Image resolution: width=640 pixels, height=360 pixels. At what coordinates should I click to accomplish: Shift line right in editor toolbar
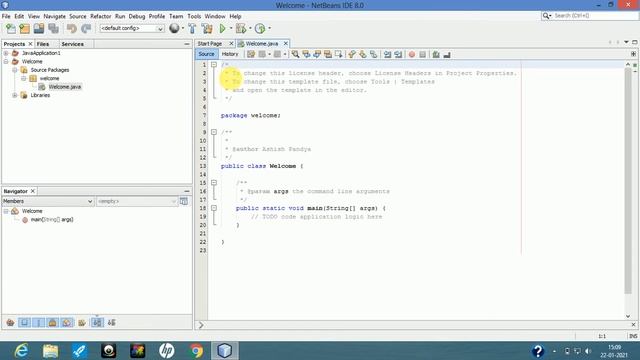tap(398, 54)
